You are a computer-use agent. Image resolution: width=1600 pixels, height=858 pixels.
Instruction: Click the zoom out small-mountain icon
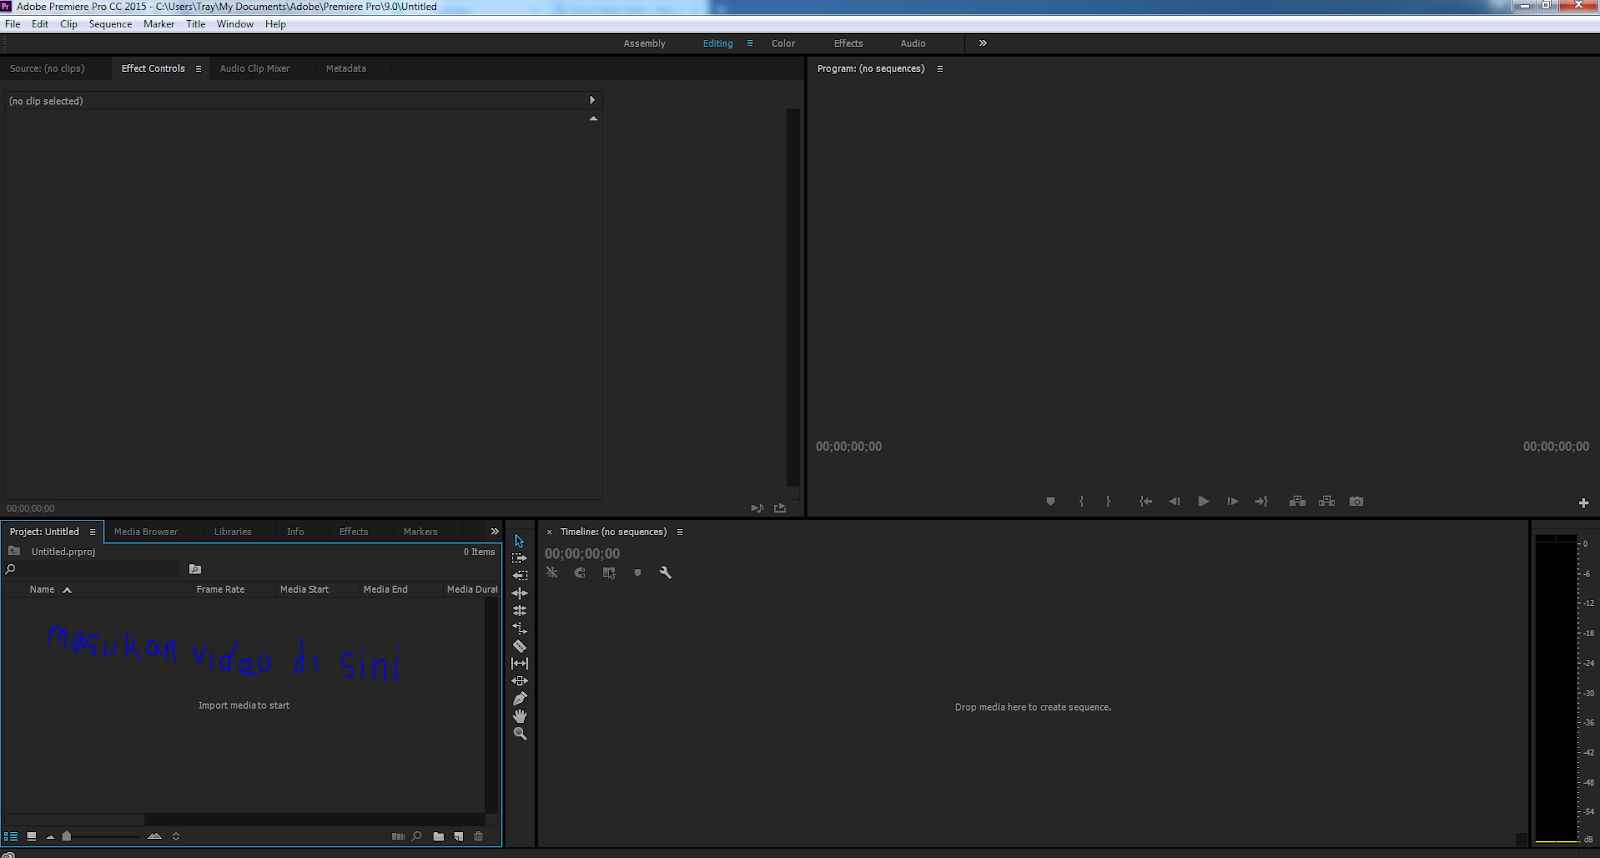pyautogui.click(x=50, y=836)
